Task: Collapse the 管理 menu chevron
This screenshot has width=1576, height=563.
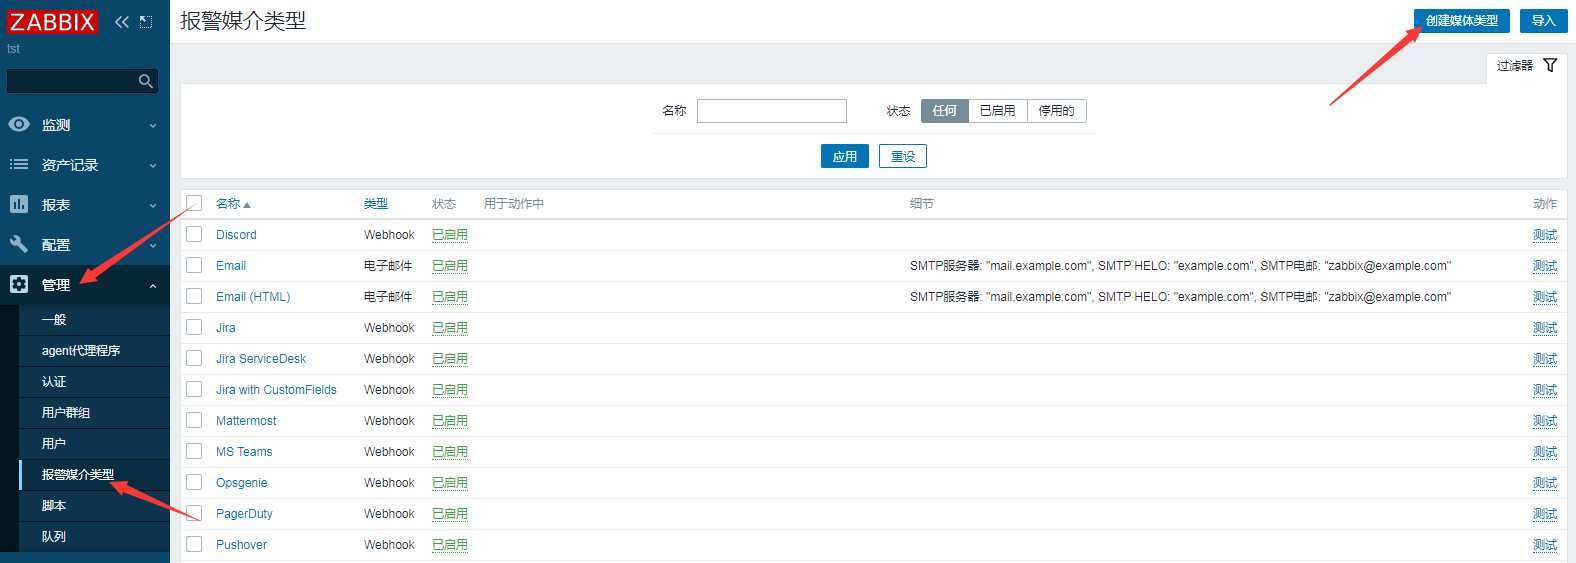Action: pos(153,285)
